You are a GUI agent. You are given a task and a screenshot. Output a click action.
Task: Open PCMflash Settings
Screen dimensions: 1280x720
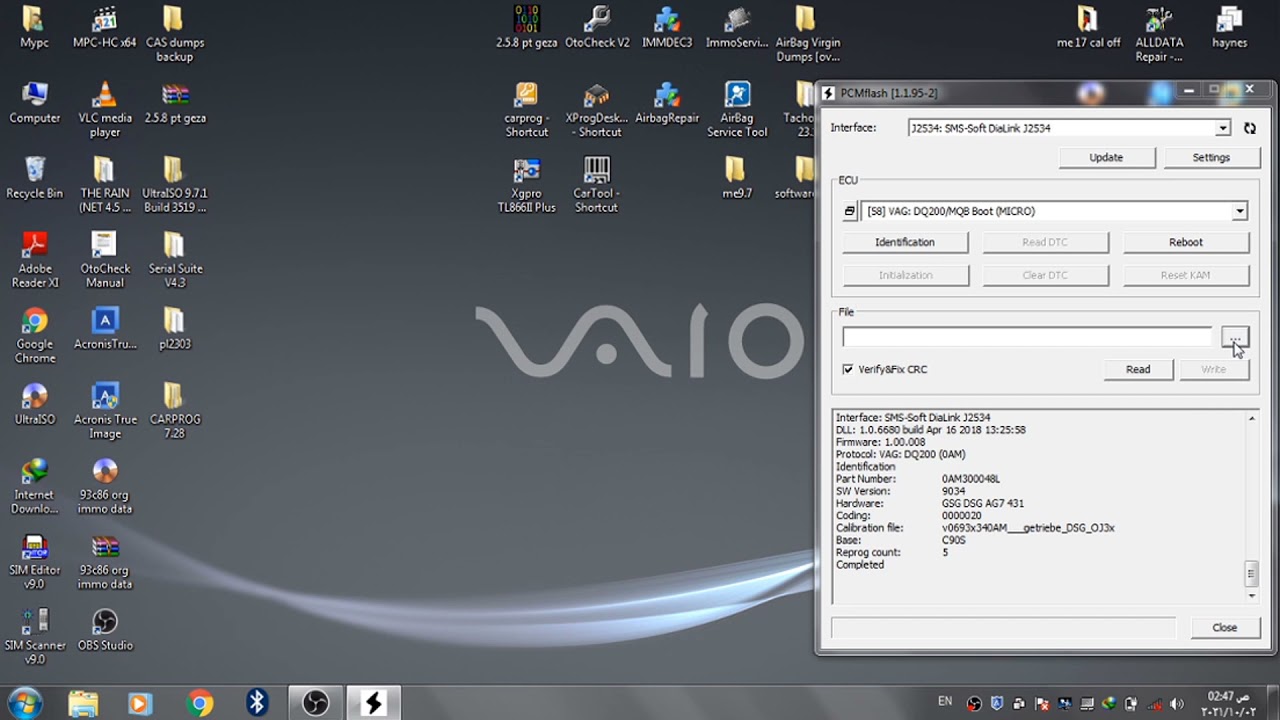1211,157
